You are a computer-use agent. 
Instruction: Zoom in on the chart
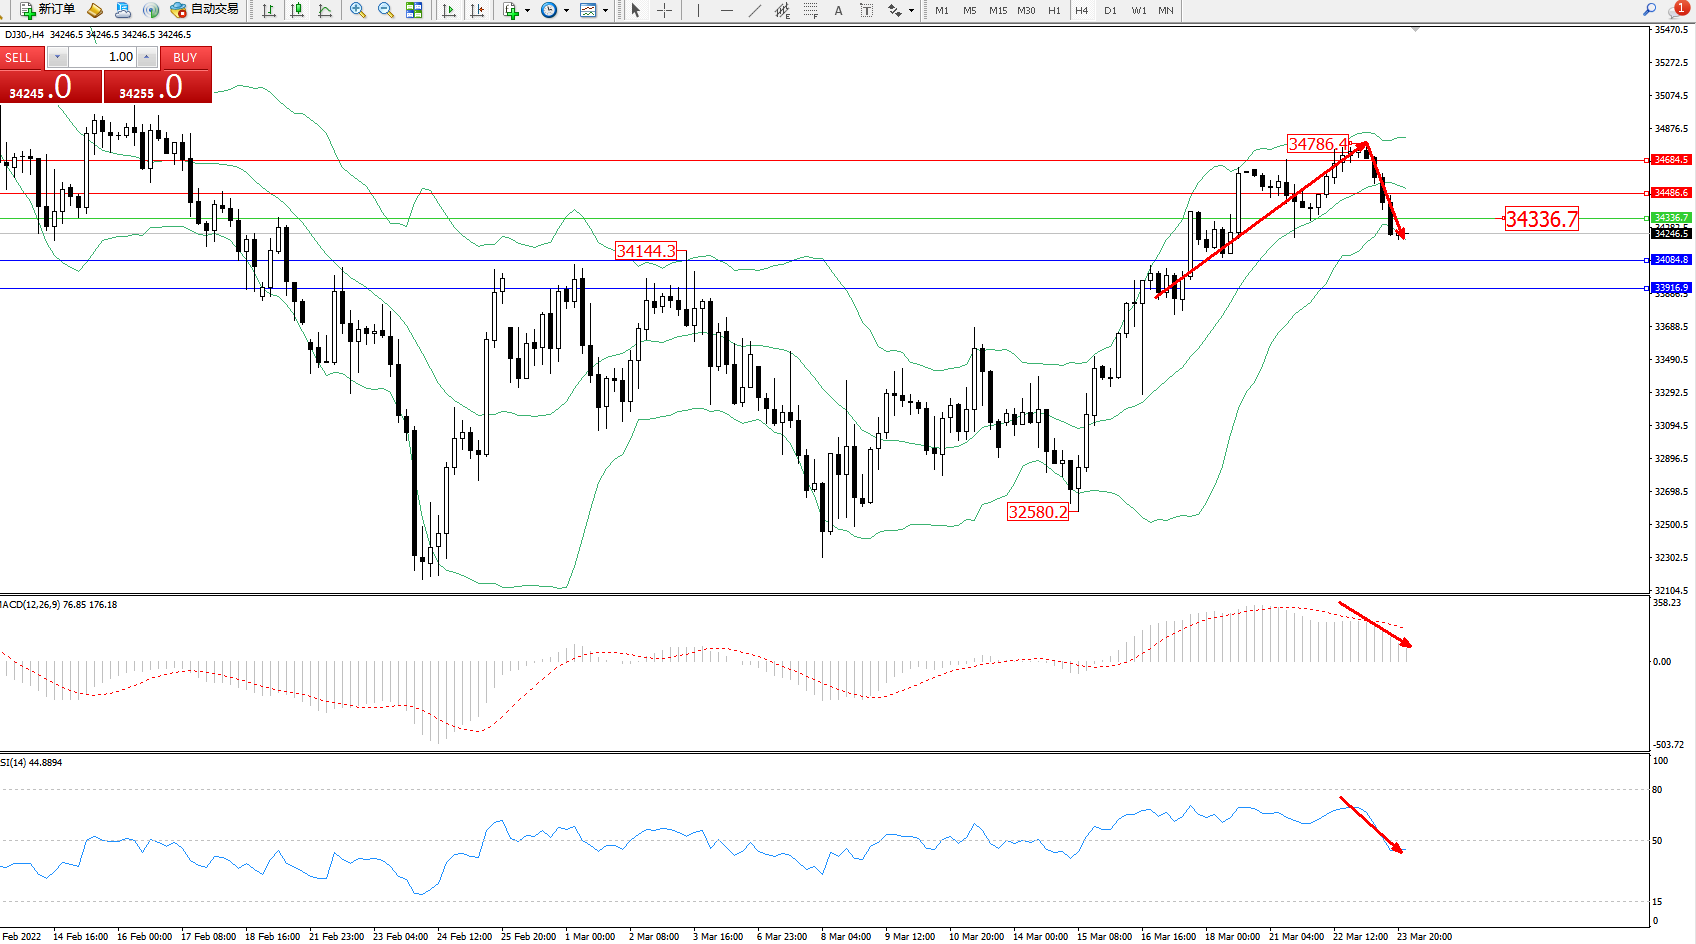357,10
